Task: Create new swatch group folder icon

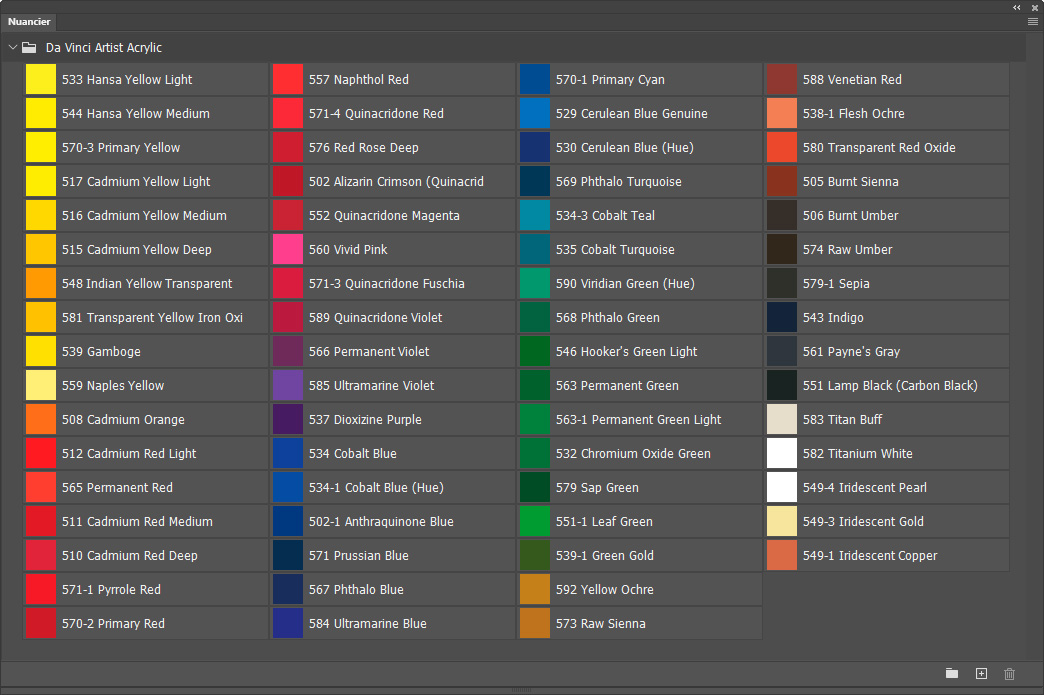Action: pos(952,674)
